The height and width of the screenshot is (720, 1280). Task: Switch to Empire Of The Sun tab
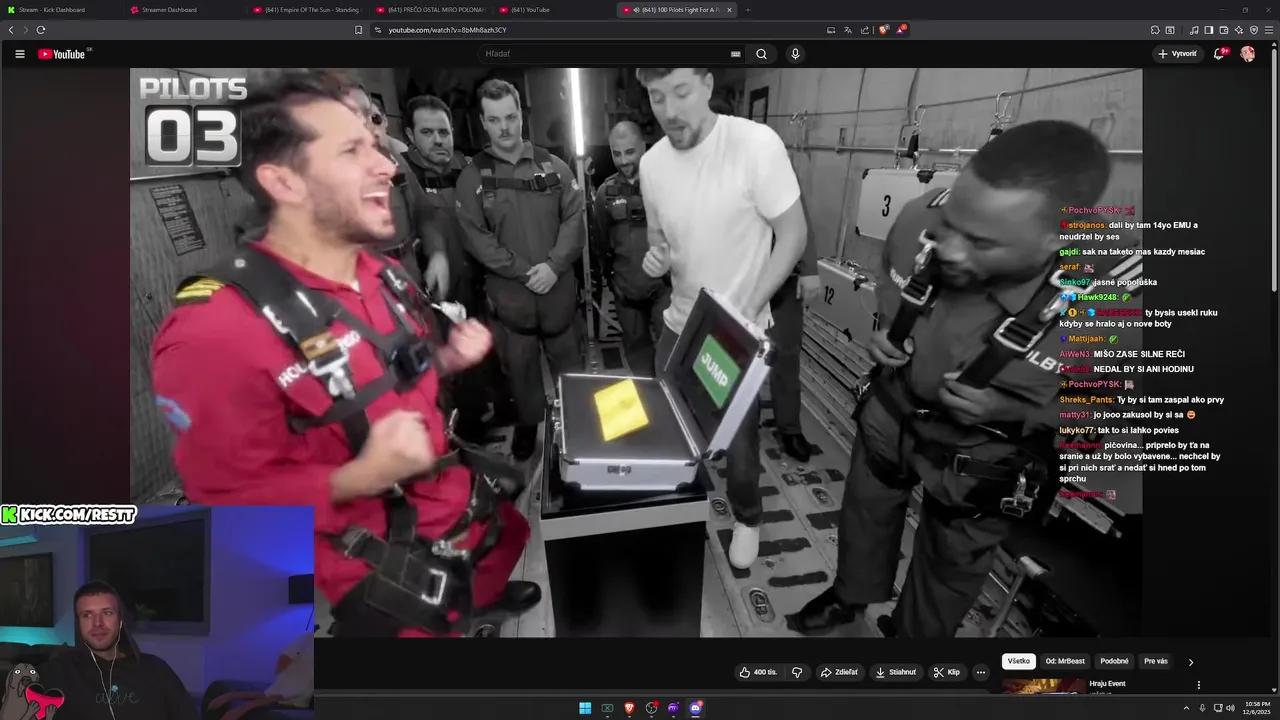tap(307, 10)
